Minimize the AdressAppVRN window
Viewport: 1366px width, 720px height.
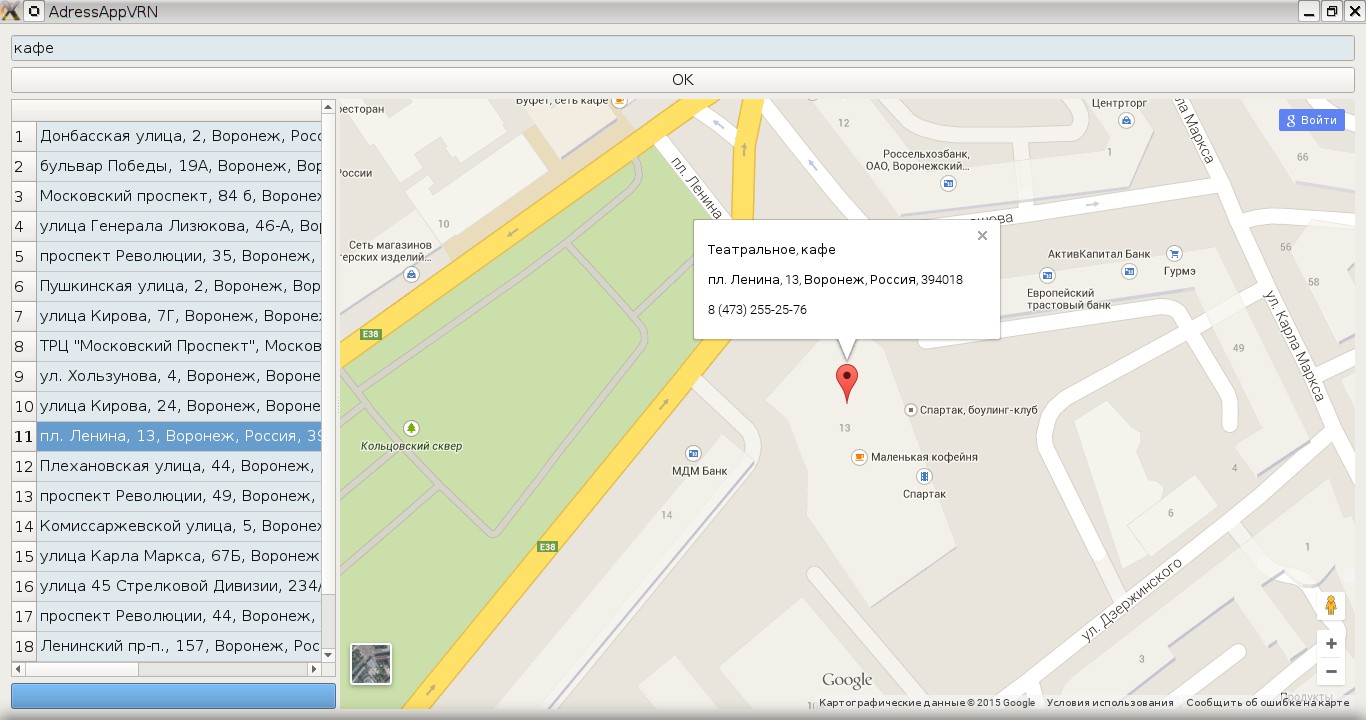click(1308, 12)
